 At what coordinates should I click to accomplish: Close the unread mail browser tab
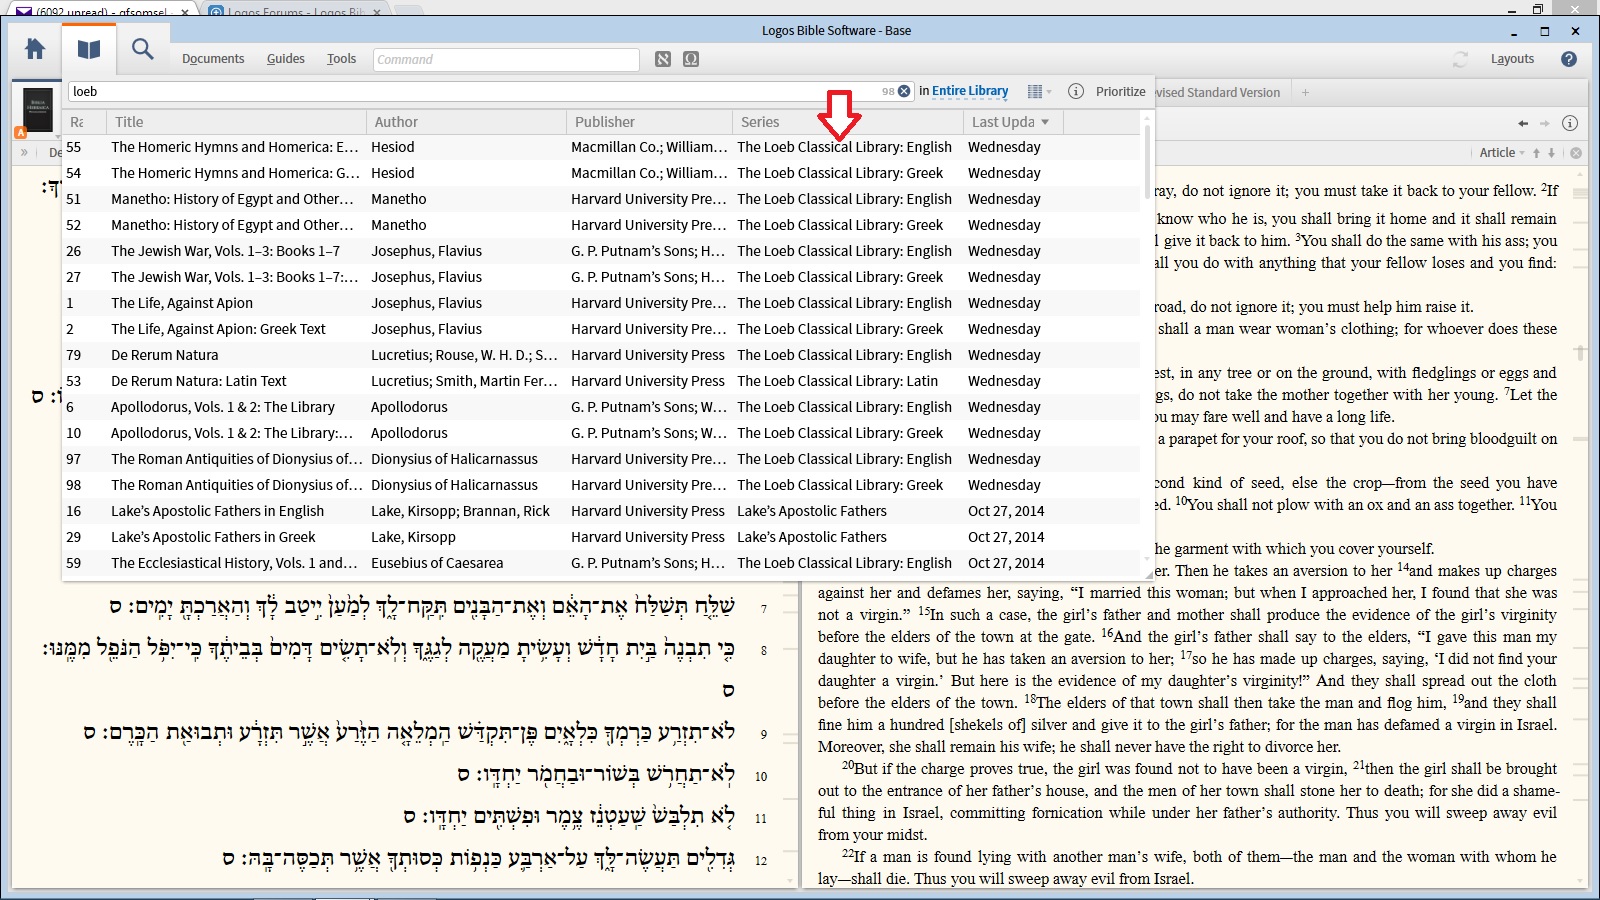point(185,12)
